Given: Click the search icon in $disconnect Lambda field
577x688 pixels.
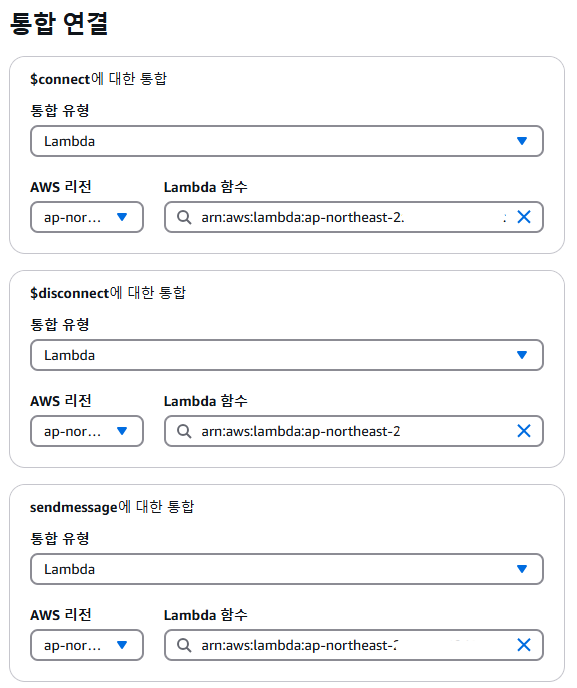Looking at the screenshot, I should (x=184, y=431).
